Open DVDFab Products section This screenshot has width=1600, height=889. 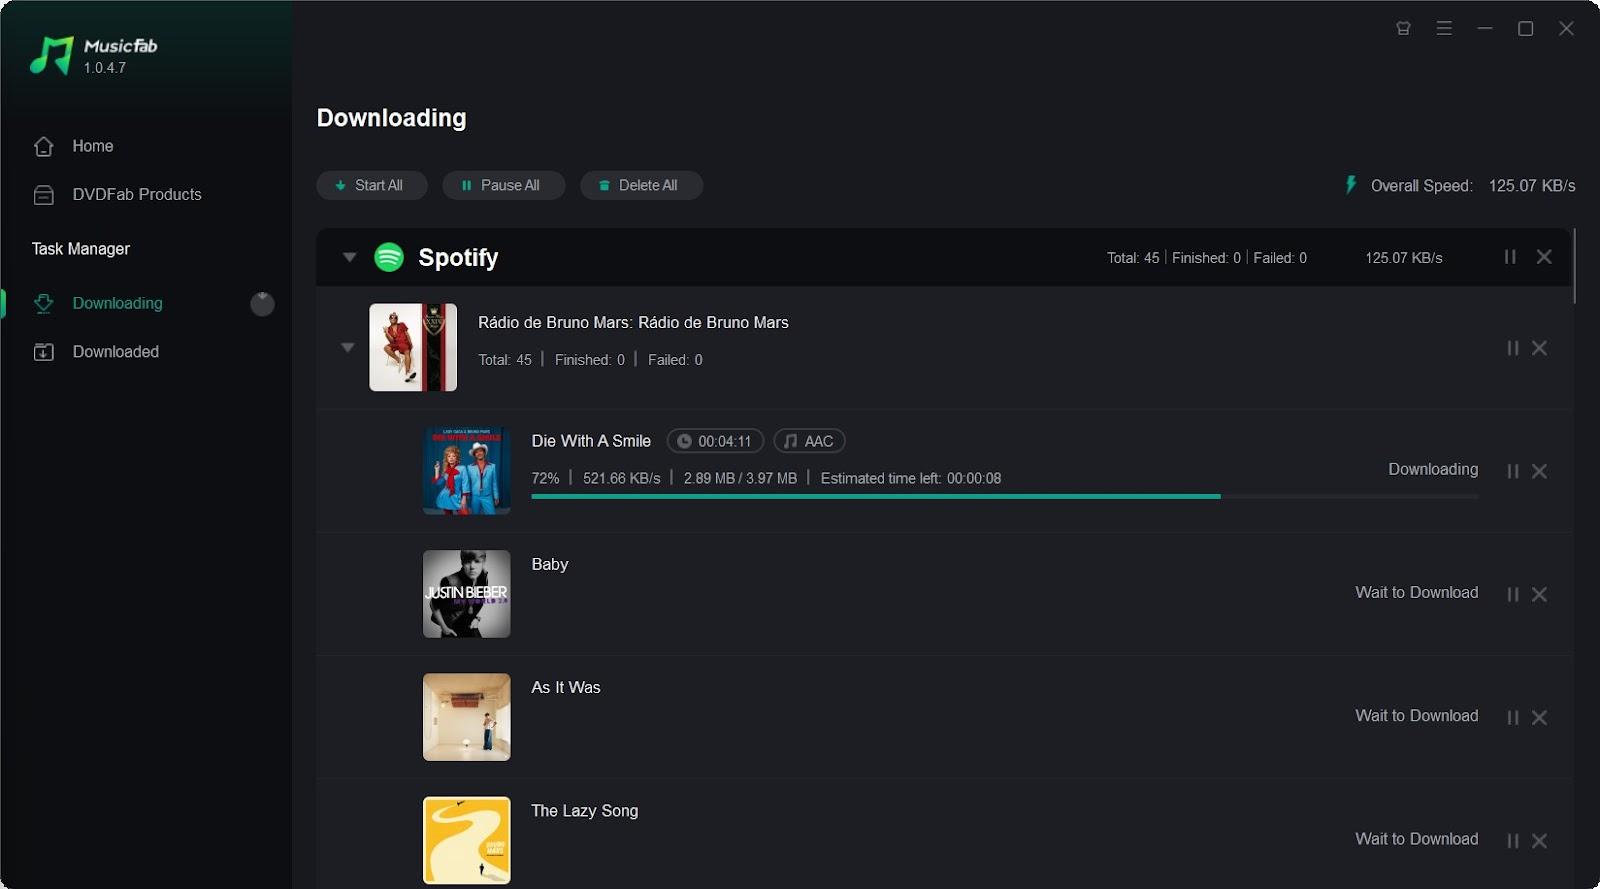tap(137, 195)
